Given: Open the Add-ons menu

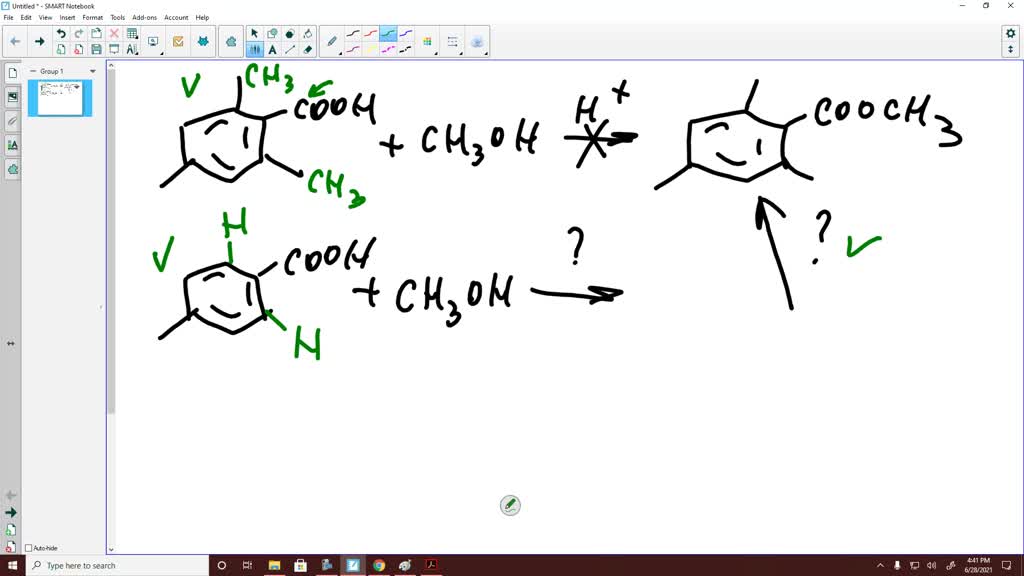Looking at the screenshot, I should (x=144, y=17).
